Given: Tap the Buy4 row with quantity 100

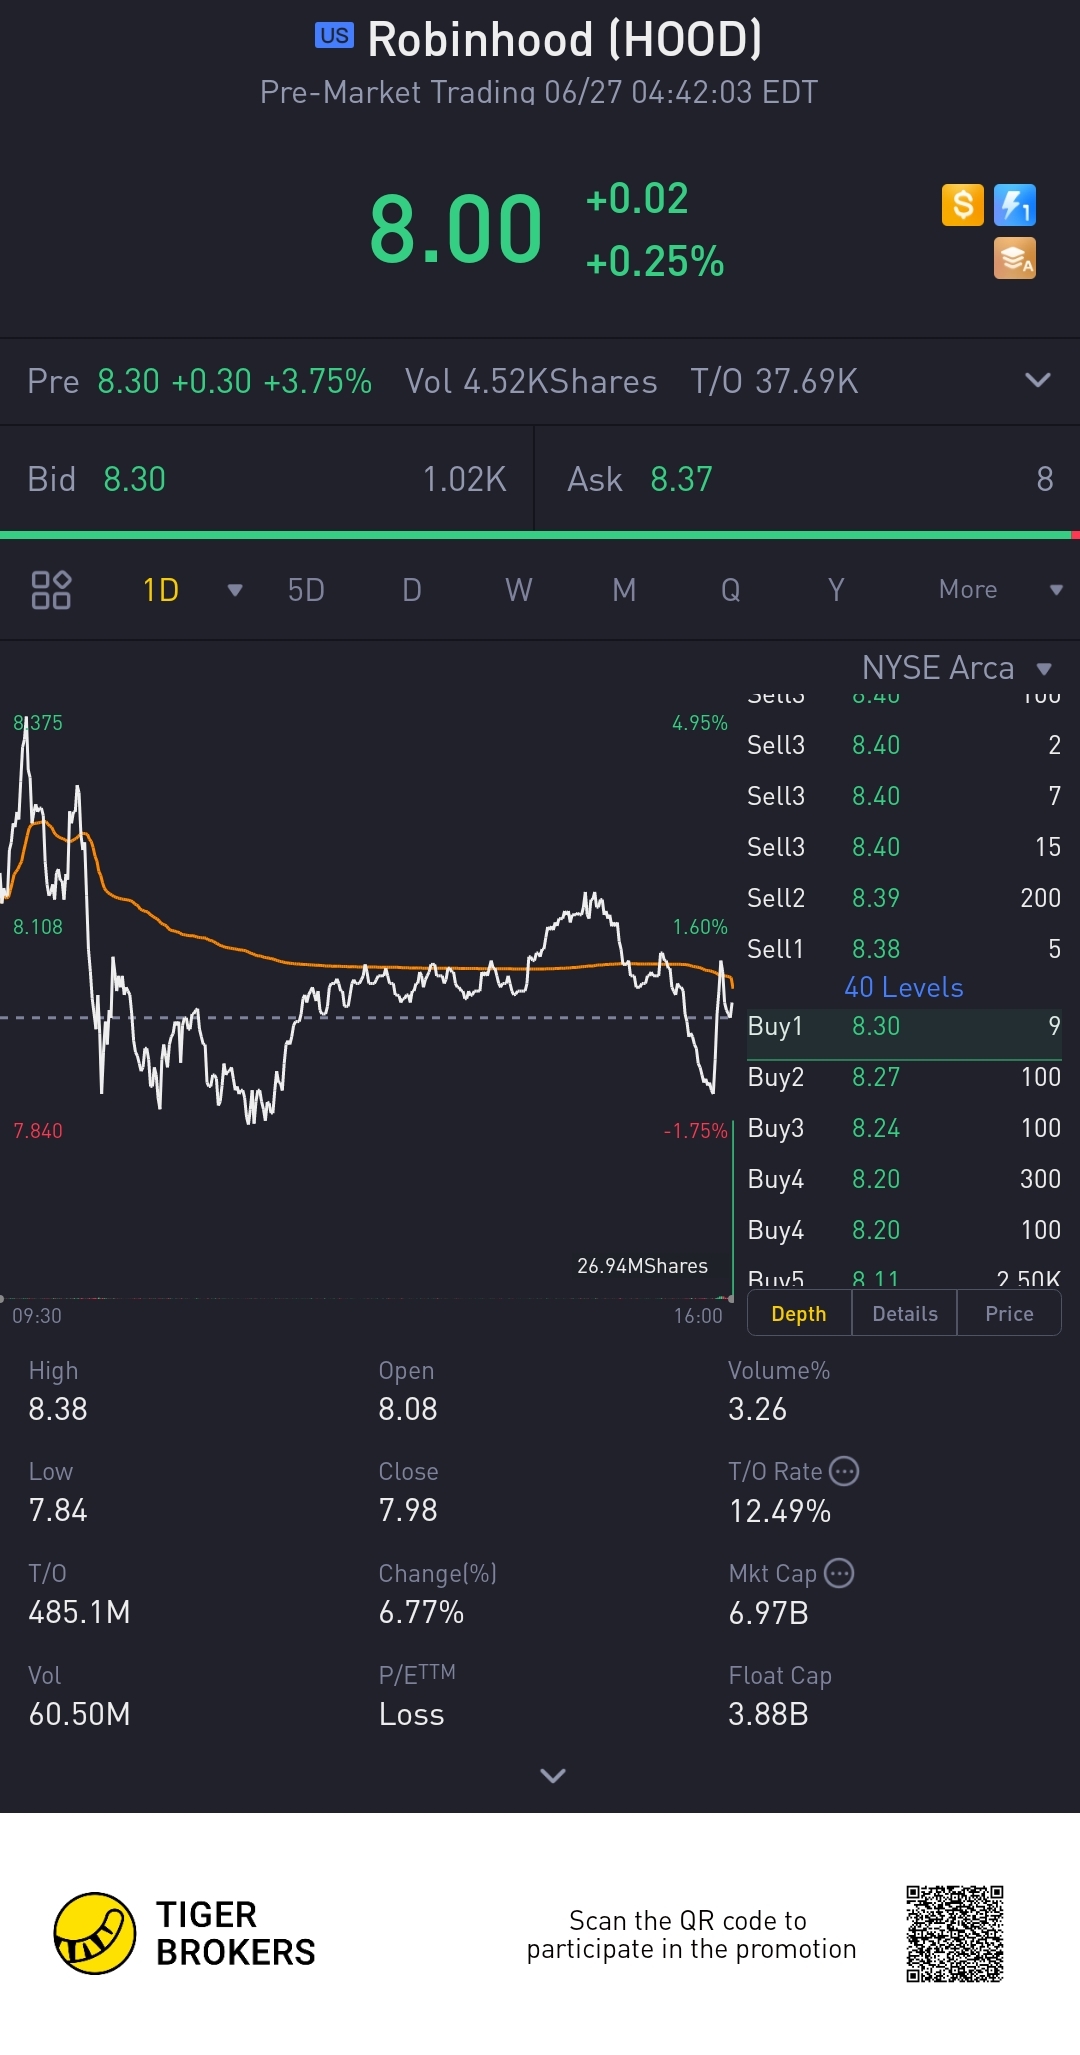Looking at the screenshot, I should click(904, 1230).
